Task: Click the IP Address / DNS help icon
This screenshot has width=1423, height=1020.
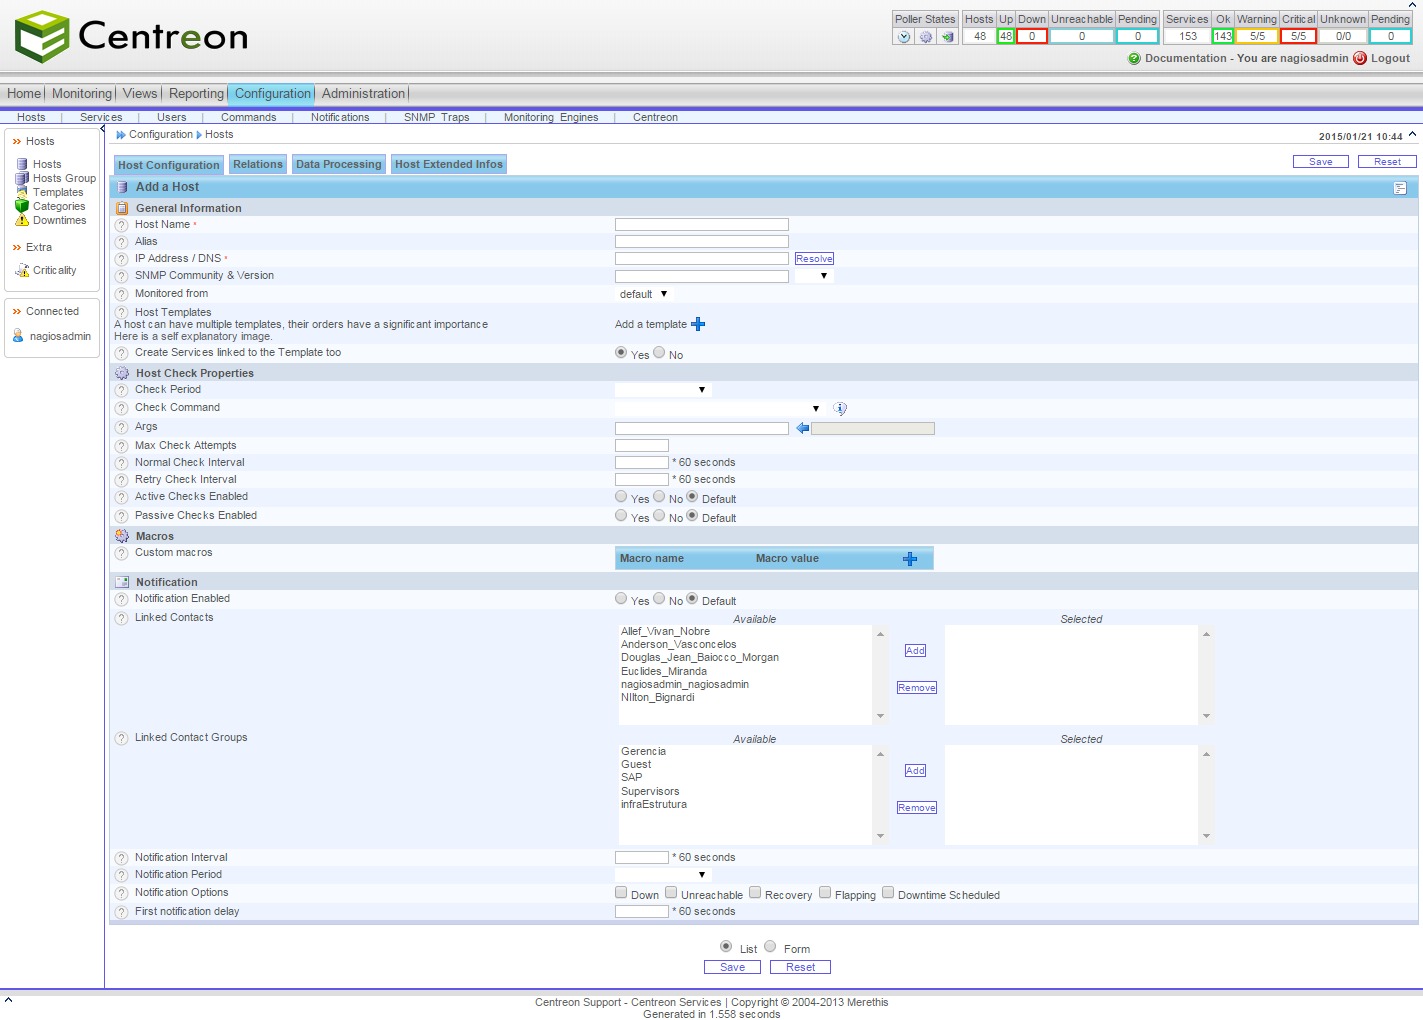Action: tap(122, 259)
